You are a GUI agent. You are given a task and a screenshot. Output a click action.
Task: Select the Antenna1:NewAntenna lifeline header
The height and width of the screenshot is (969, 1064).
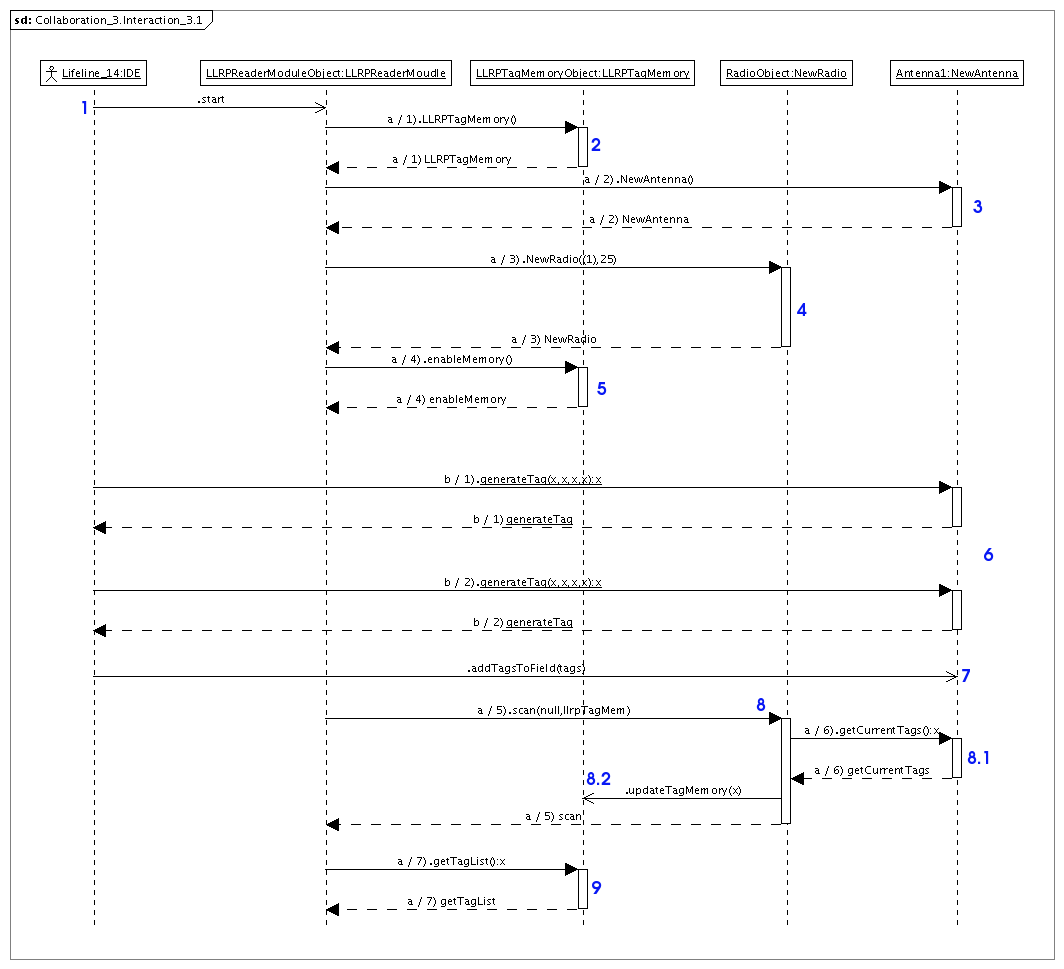[x=956, y=73]
